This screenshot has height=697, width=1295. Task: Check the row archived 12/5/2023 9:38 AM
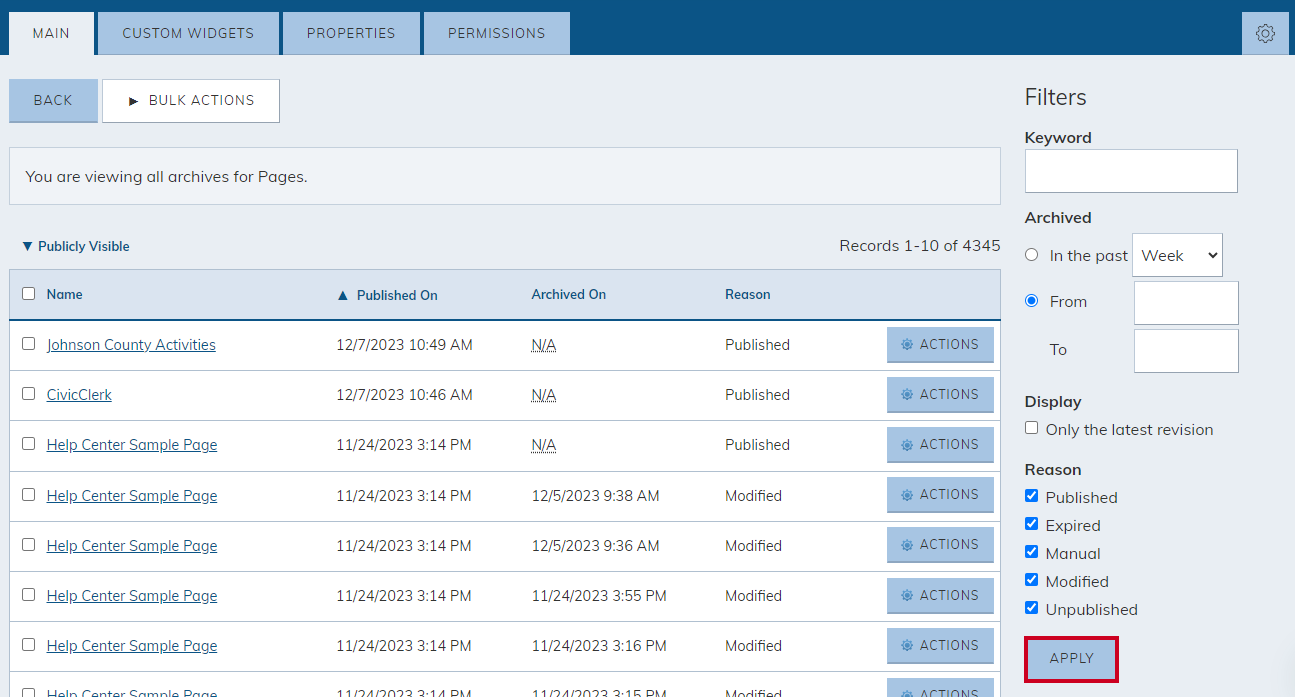(29, 495)
